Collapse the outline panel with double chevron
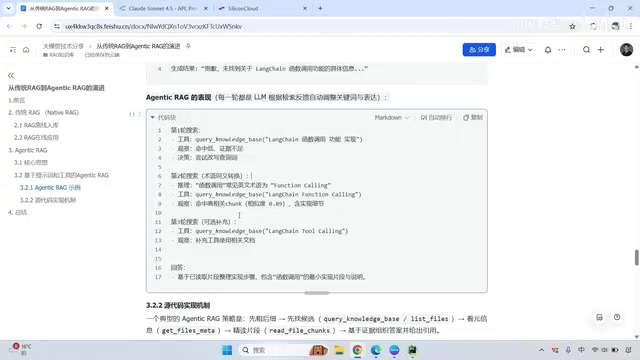This screenshot has width=640, height=360. [11, 76]
